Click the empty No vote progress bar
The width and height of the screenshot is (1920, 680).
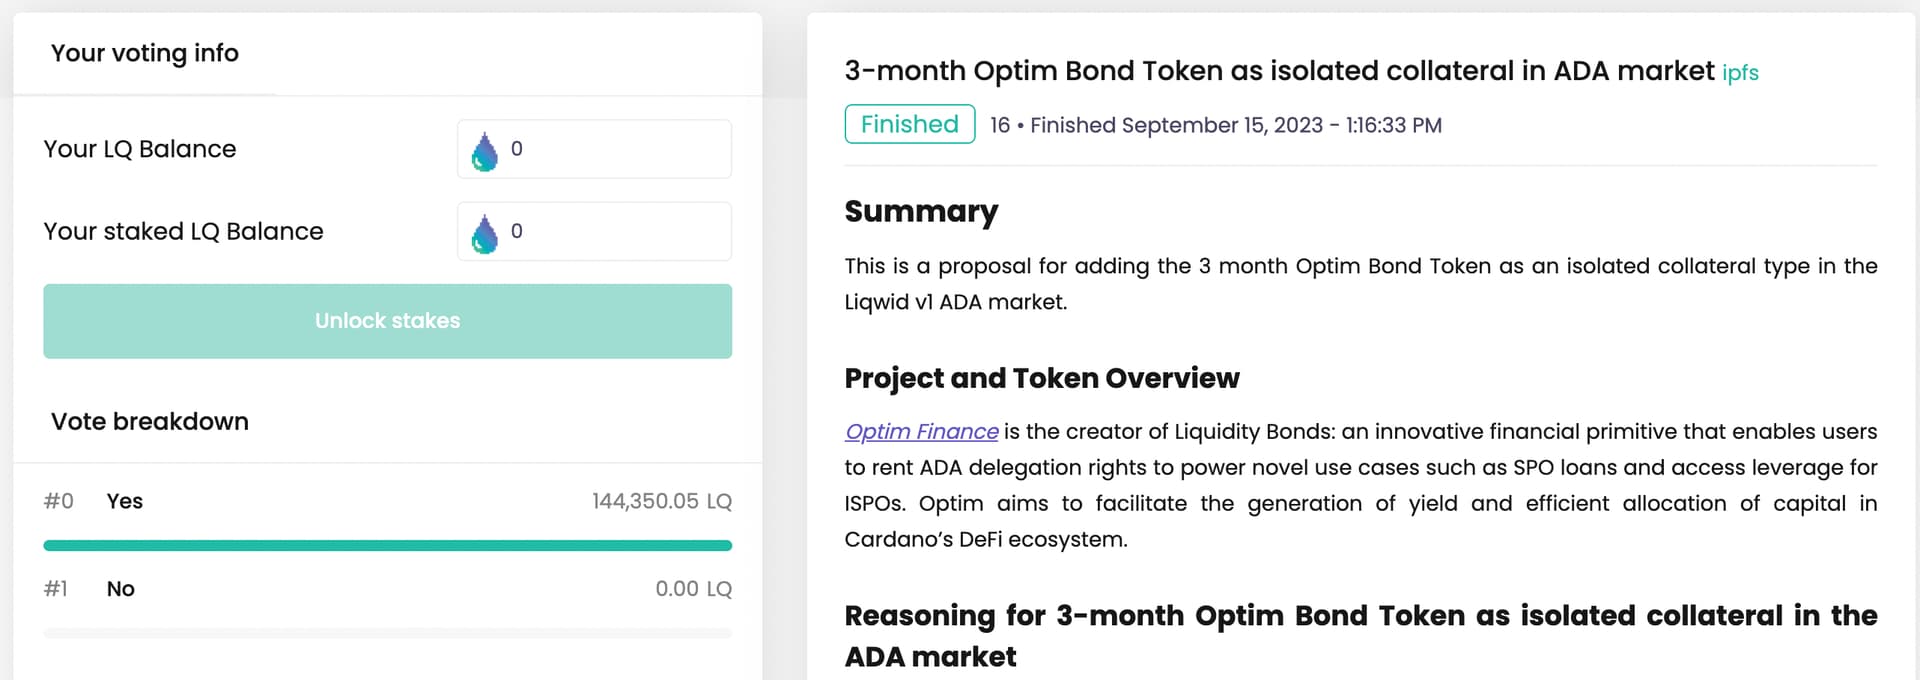pyautogui.click(x=387, y=633)
